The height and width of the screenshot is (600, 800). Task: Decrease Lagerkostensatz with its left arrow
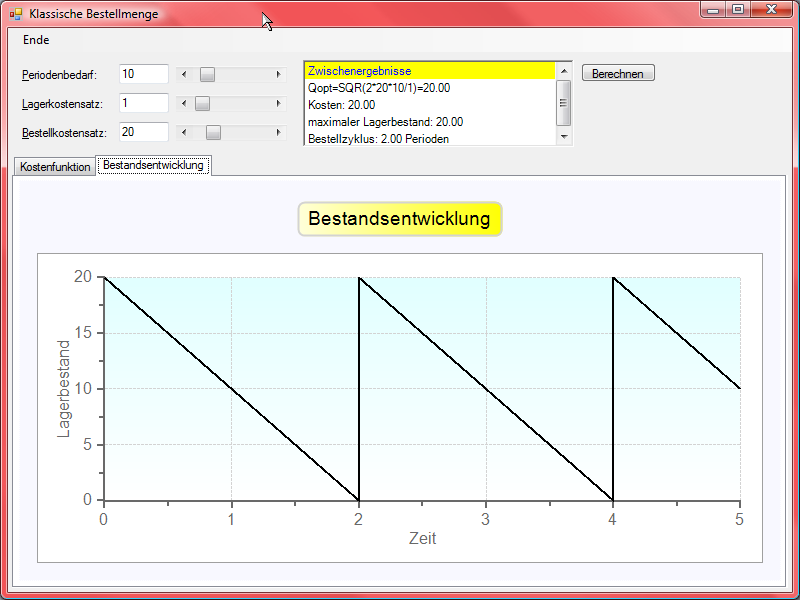pos(181,103)
